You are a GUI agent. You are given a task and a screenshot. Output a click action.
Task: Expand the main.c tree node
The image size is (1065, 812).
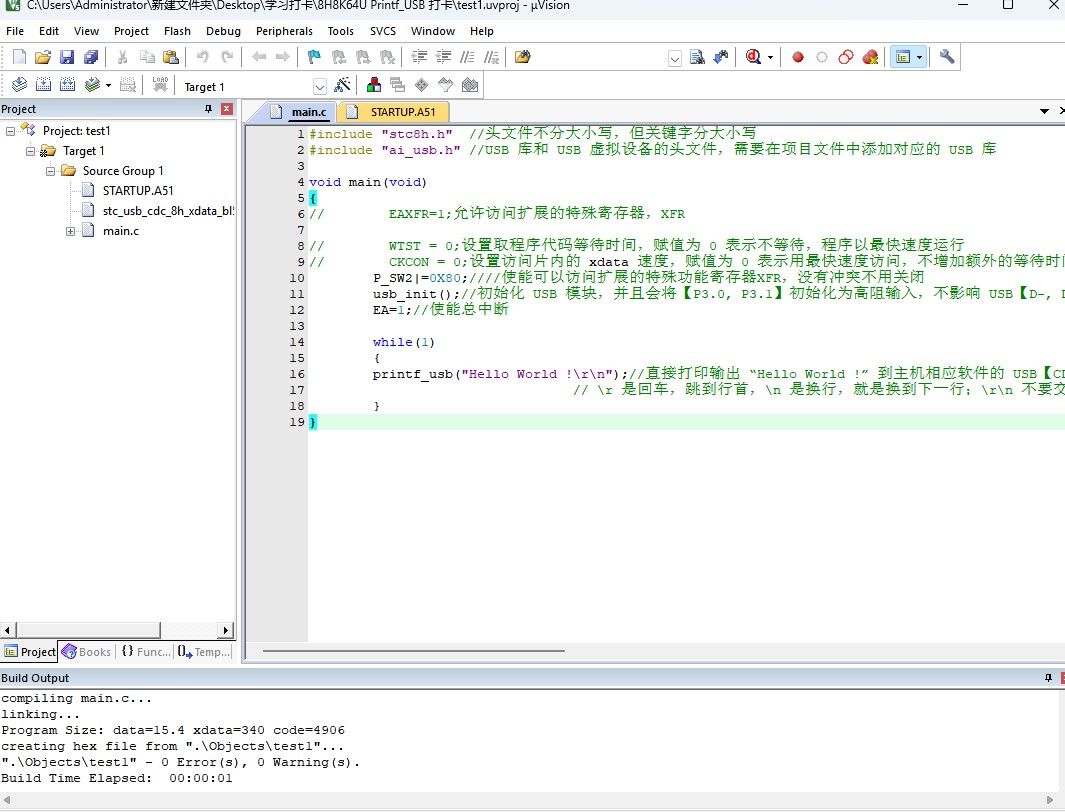pos(71,232)
